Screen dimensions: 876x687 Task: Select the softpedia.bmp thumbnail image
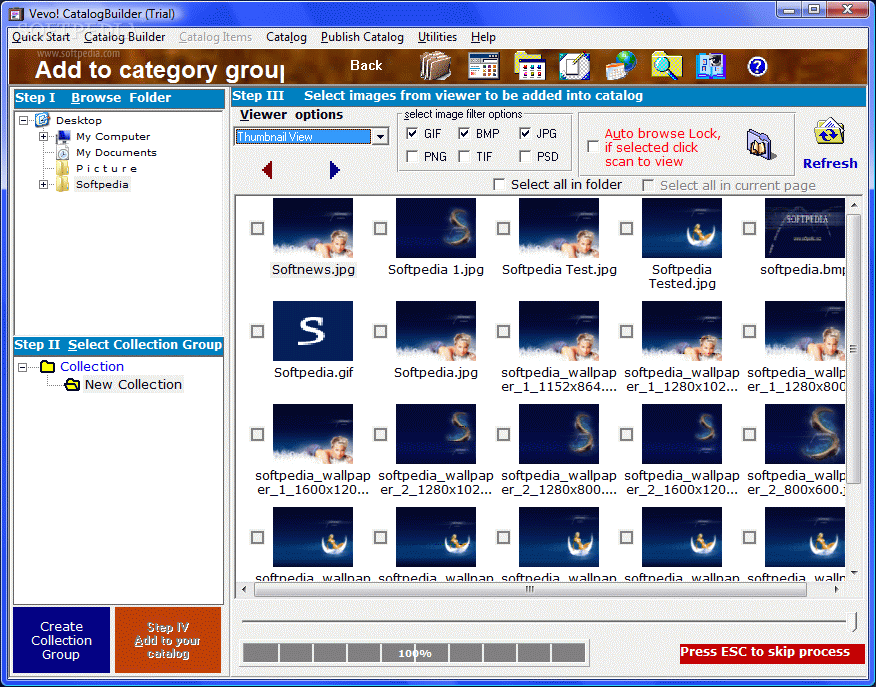(804, 228)
